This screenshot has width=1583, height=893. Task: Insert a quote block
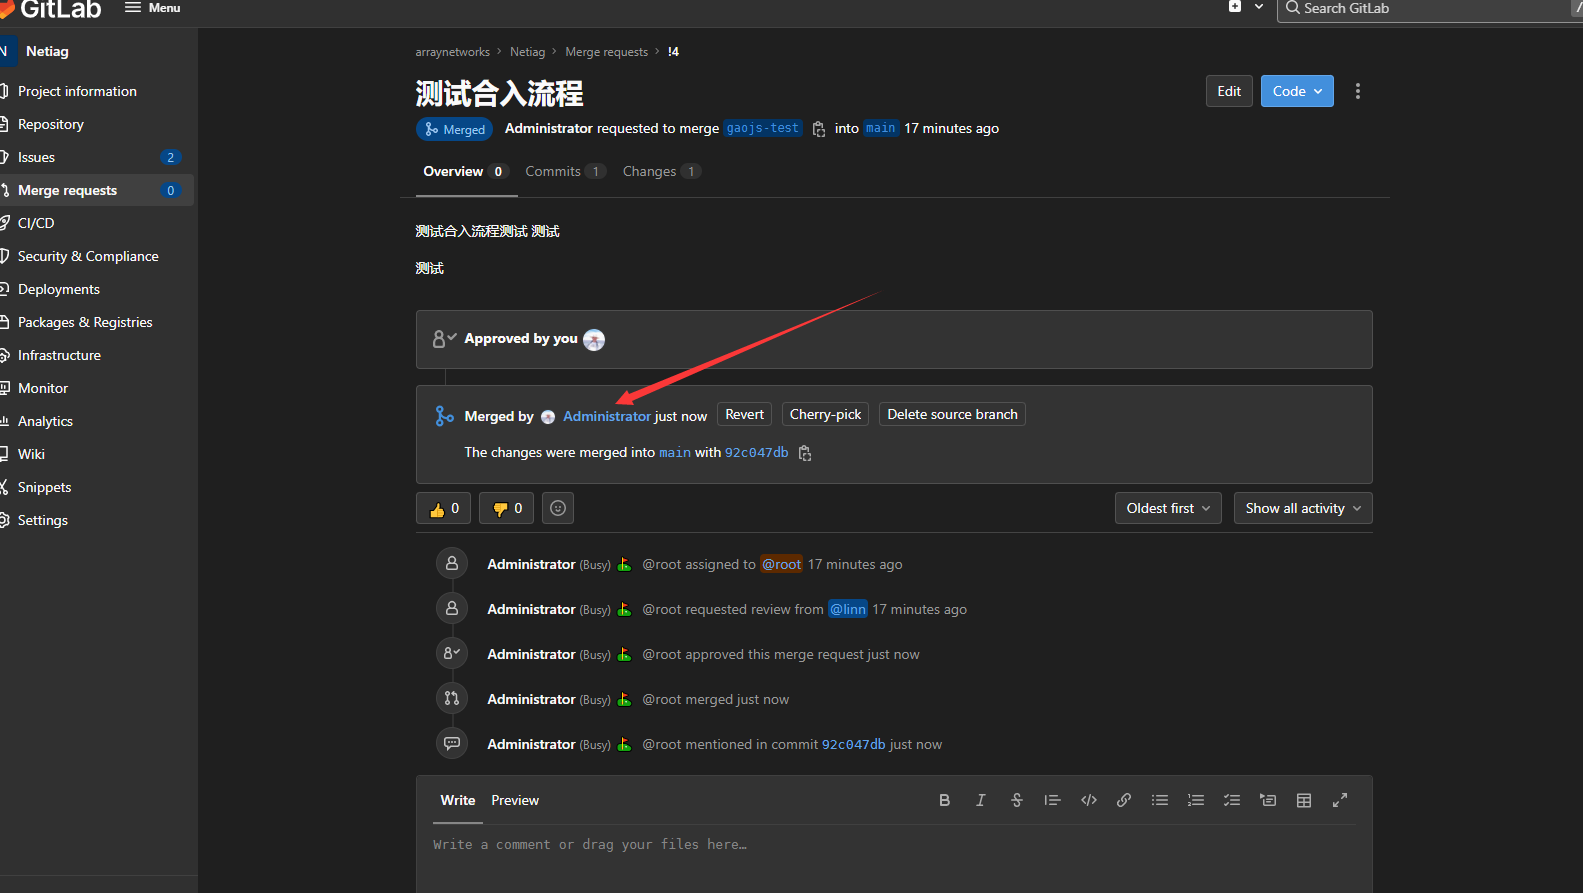pyautogui.click(x=1052, y=800)
